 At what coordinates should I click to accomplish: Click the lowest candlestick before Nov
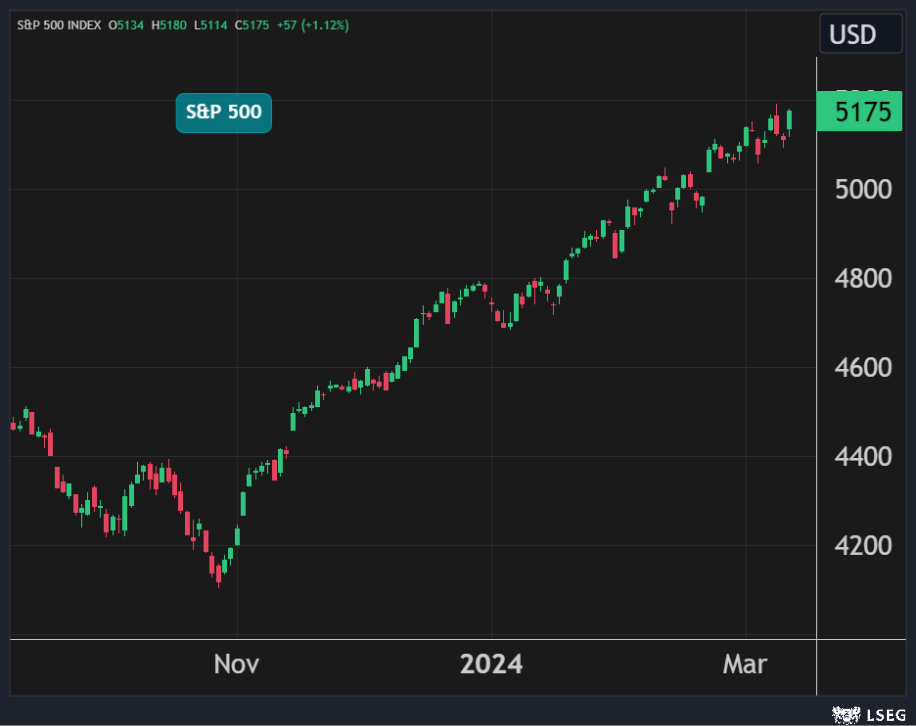click(x=219, y=572)
